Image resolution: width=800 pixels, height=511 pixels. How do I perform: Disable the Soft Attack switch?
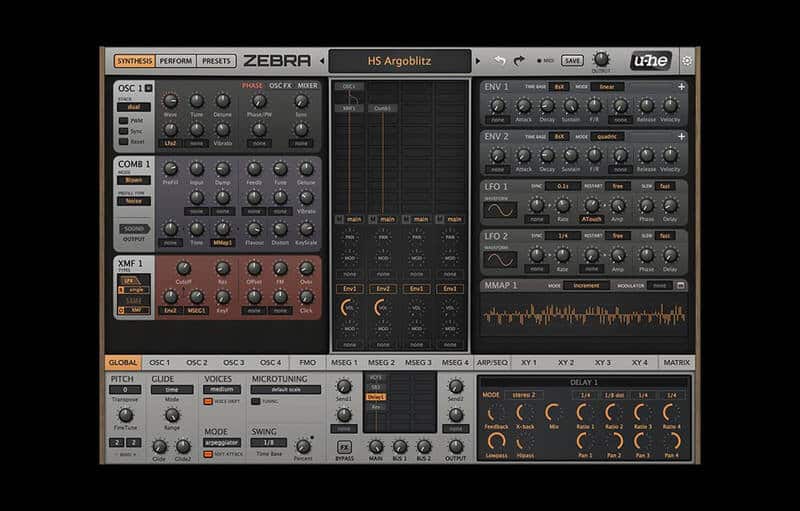point(208,454)
